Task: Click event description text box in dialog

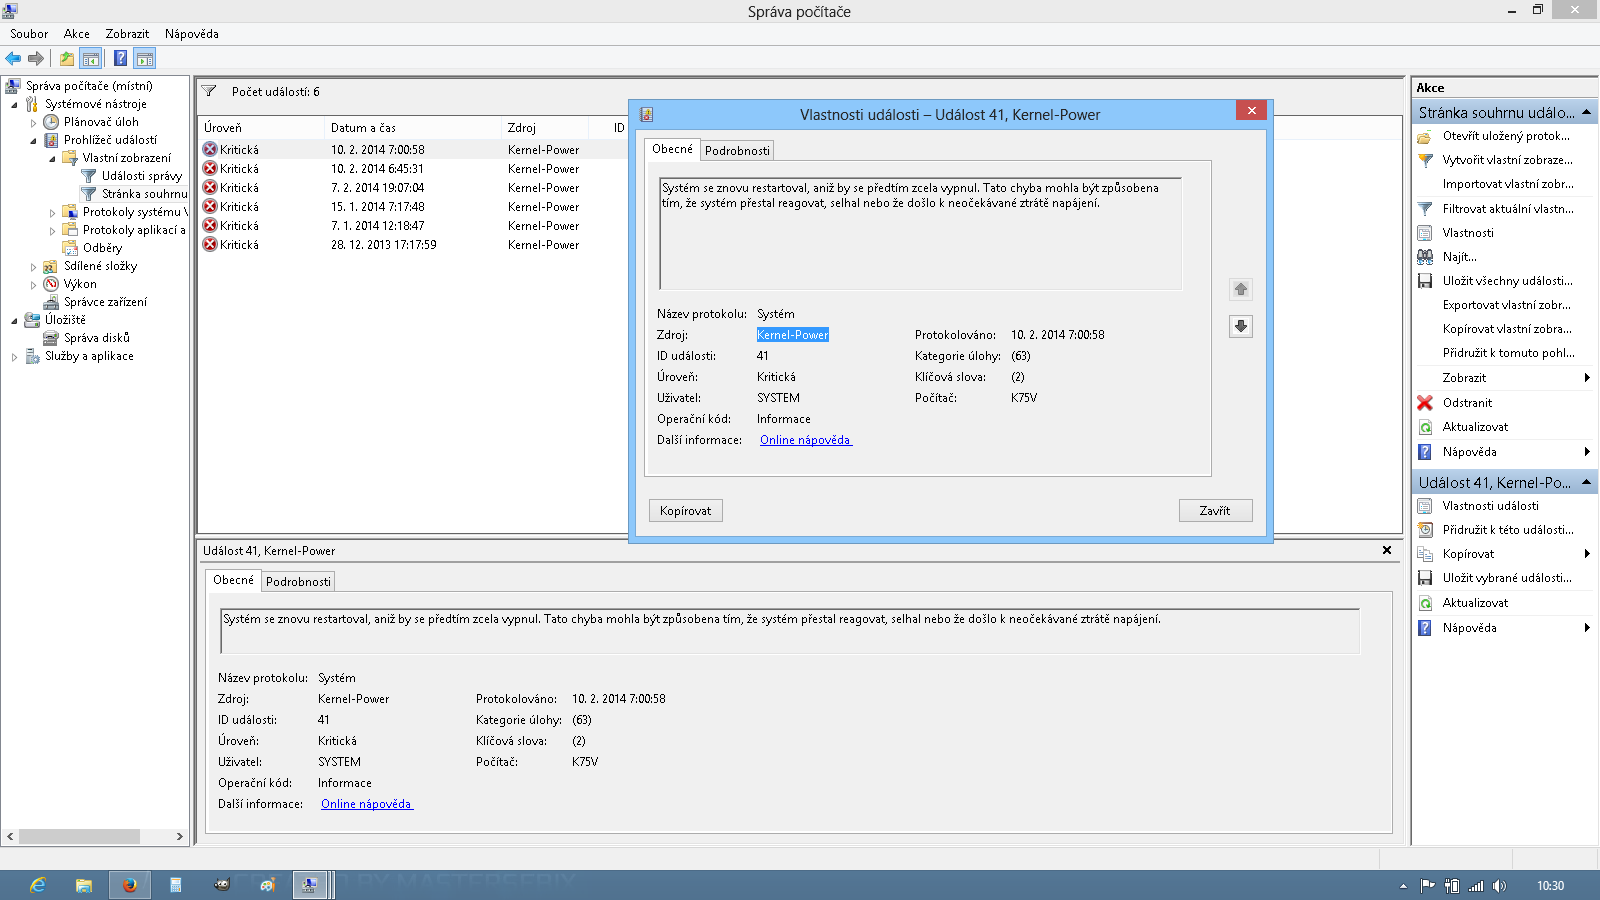Action: tap(920, 233)
